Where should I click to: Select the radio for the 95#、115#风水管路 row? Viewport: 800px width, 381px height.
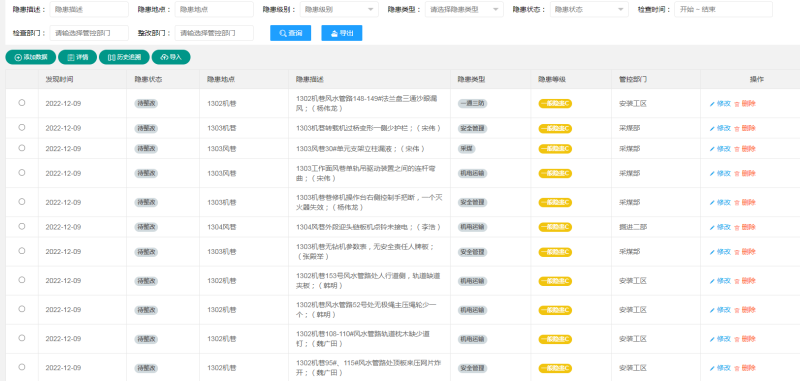[x=22, y=367]
